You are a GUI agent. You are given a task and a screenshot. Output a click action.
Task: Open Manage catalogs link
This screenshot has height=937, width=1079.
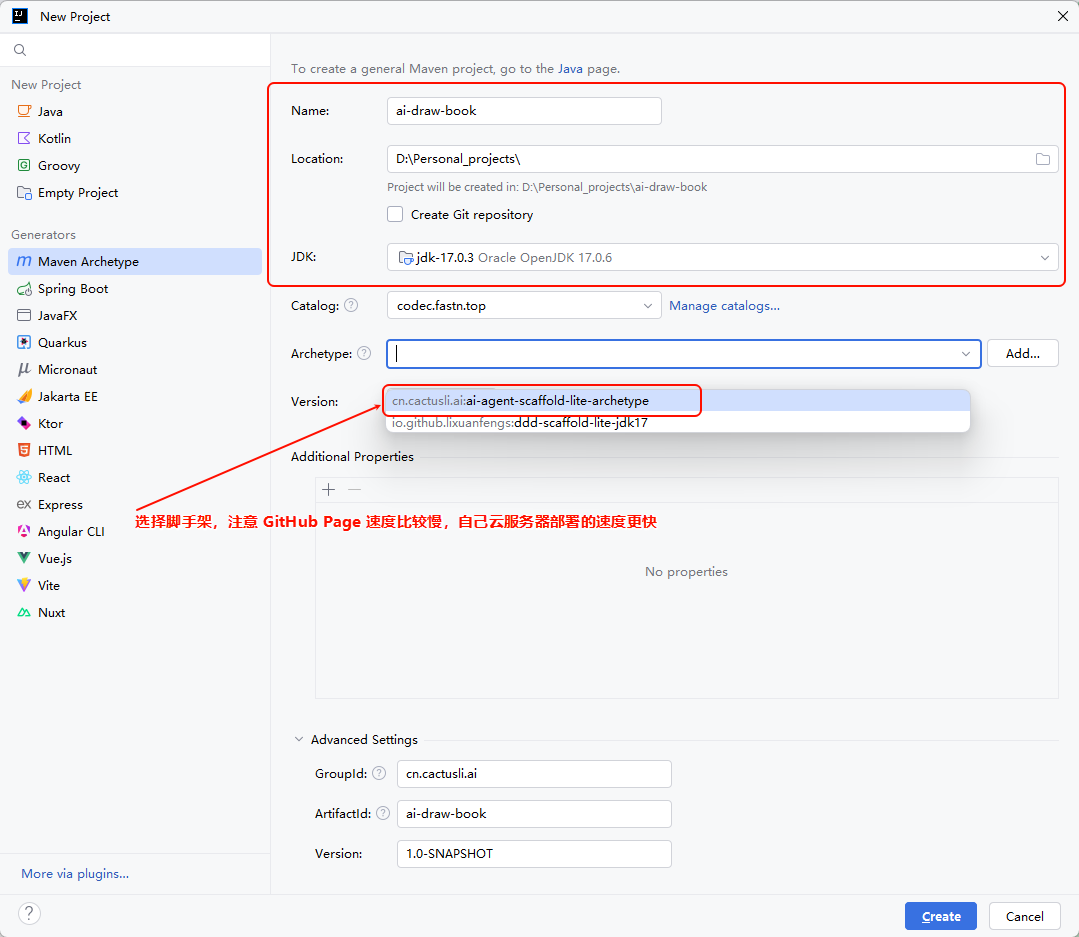pos(725,305)
